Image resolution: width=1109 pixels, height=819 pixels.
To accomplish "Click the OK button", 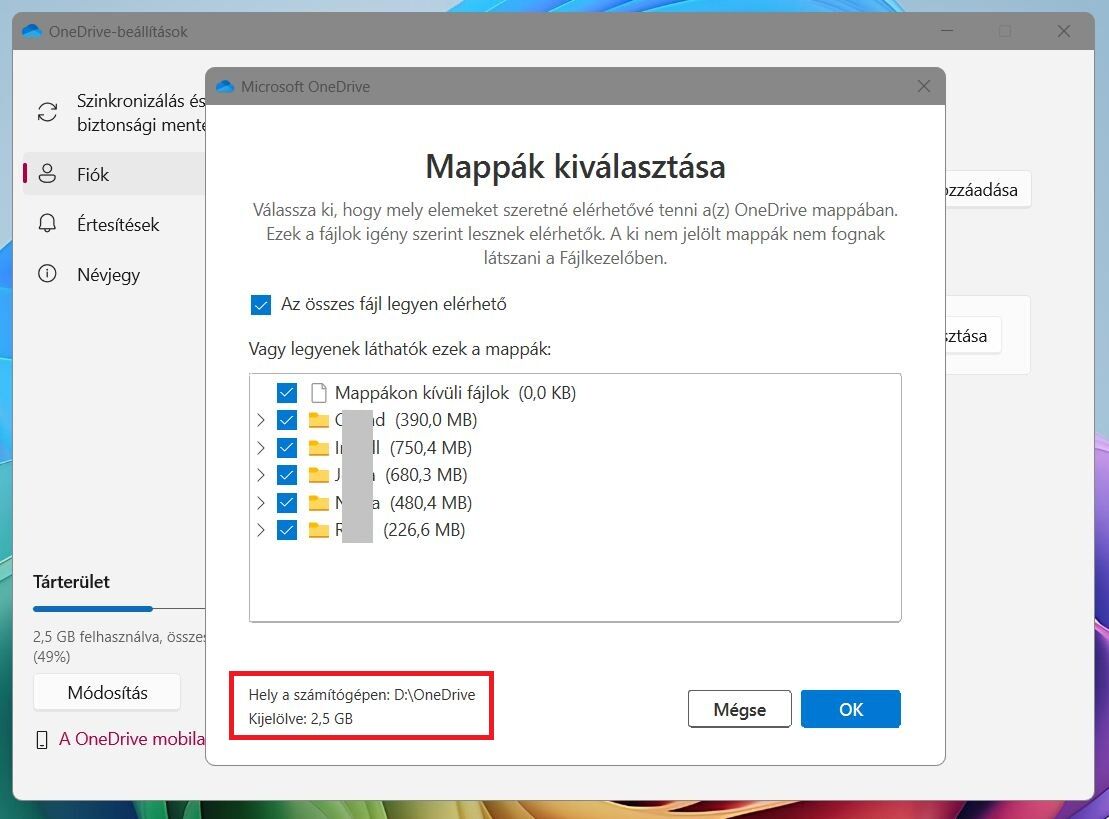I will click(x=850, y=709).
